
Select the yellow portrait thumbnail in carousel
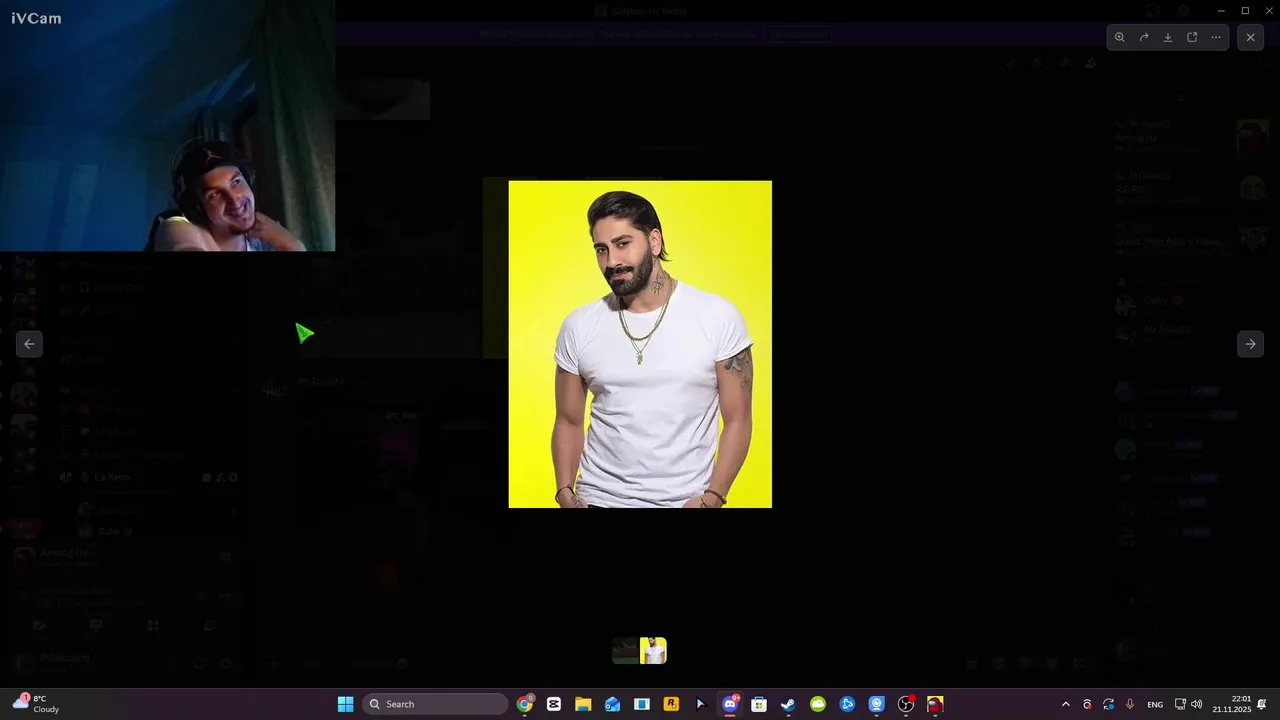[653, 651]
